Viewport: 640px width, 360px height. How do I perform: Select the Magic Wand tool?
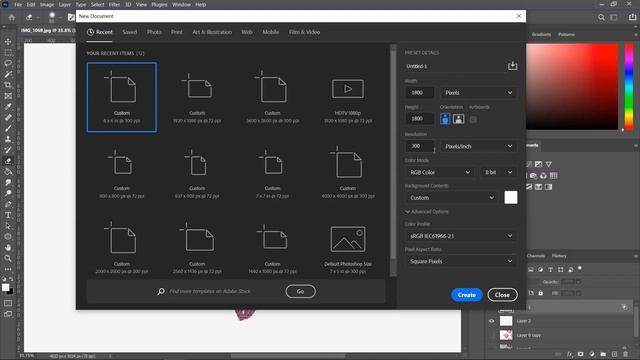8,74
